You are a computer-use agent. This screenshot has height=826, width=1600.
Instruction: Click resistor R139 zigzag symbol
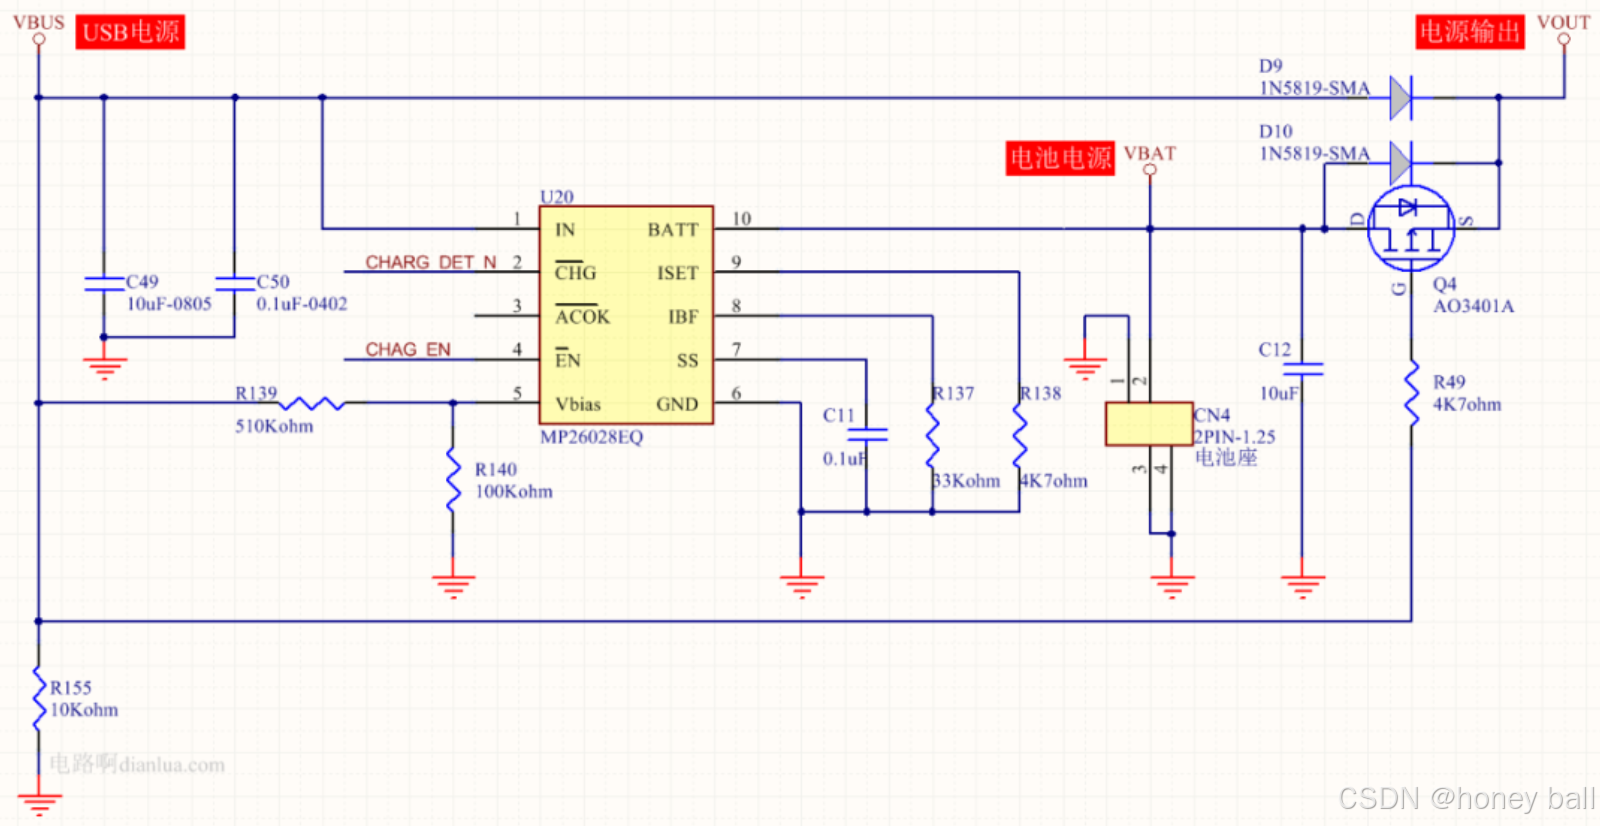pyautogui.click(x=311, y=403)
